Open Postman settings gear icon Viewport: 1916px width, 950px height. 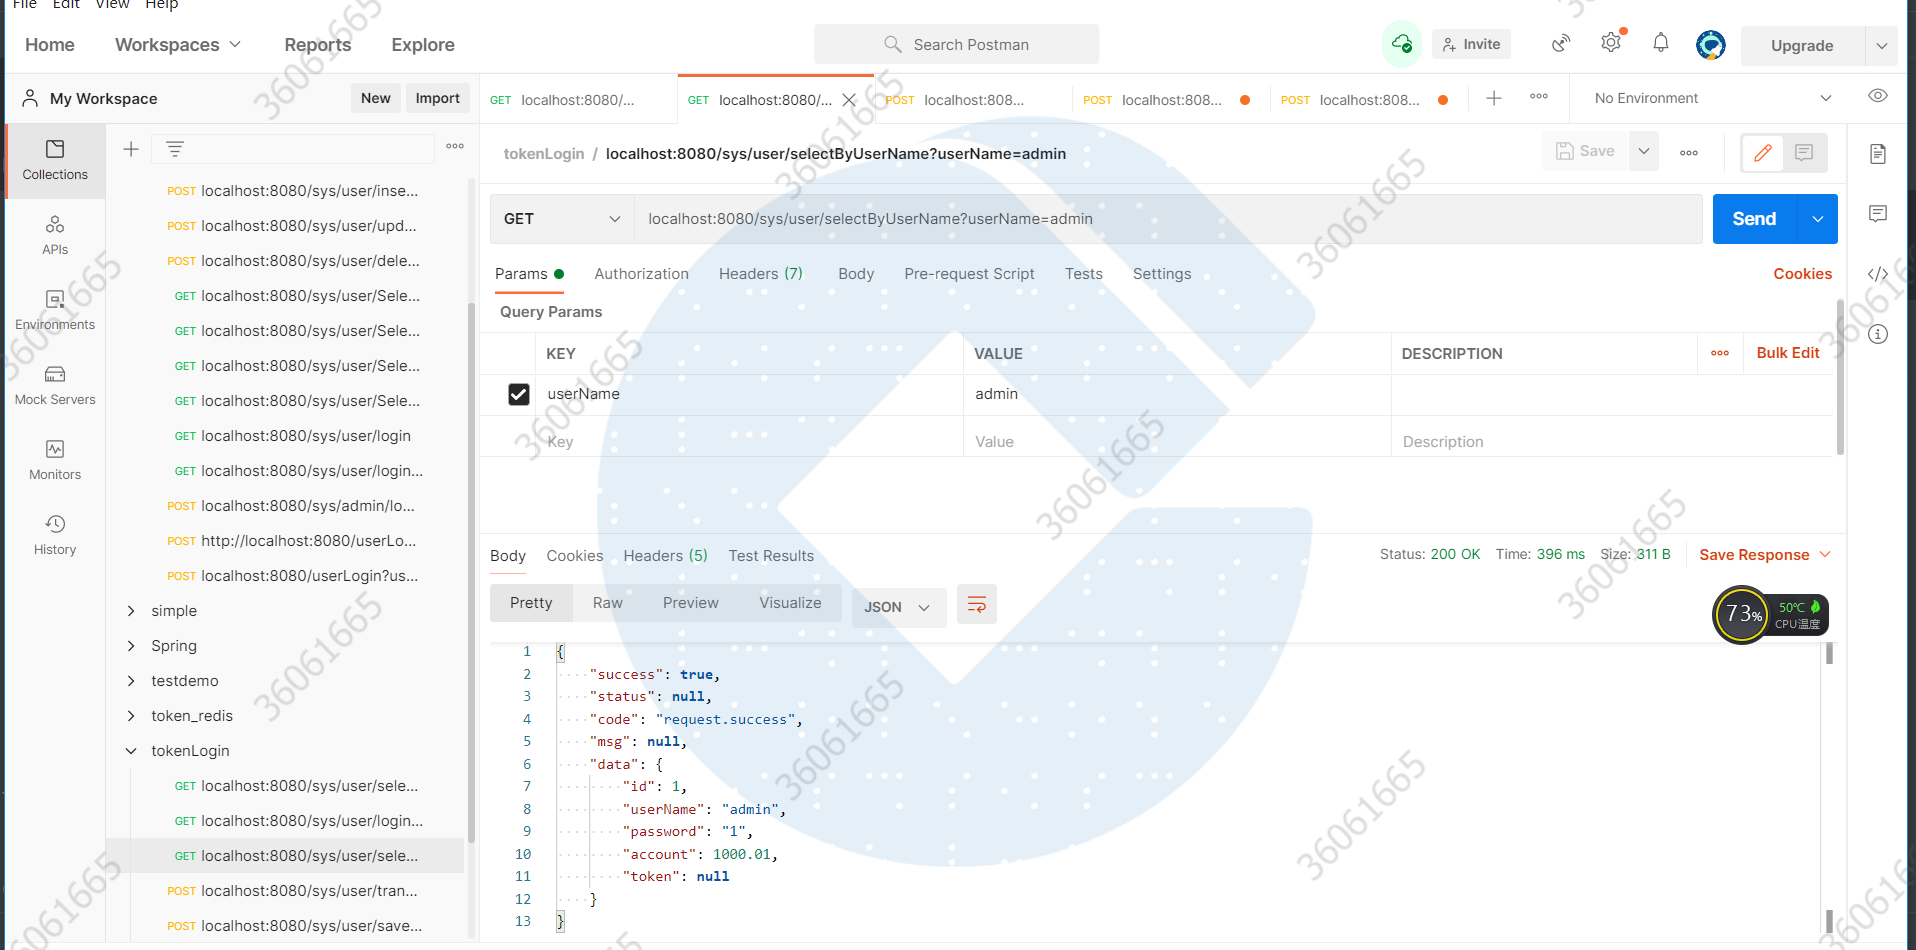click(1611, 43)
